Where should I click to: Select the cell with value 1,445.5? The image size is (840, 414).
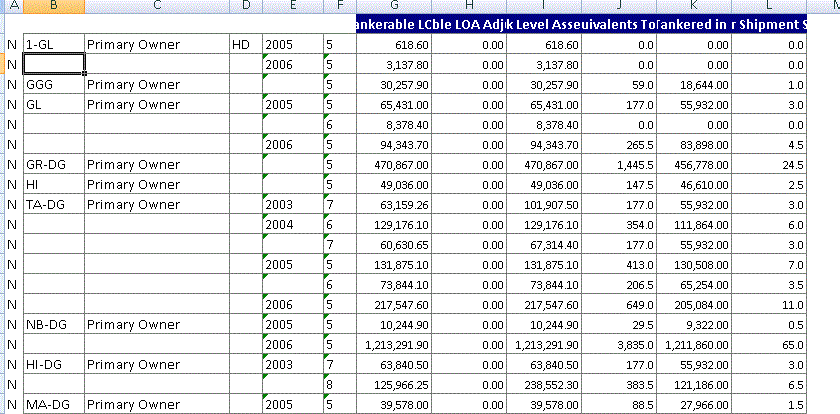coord(619,164)
